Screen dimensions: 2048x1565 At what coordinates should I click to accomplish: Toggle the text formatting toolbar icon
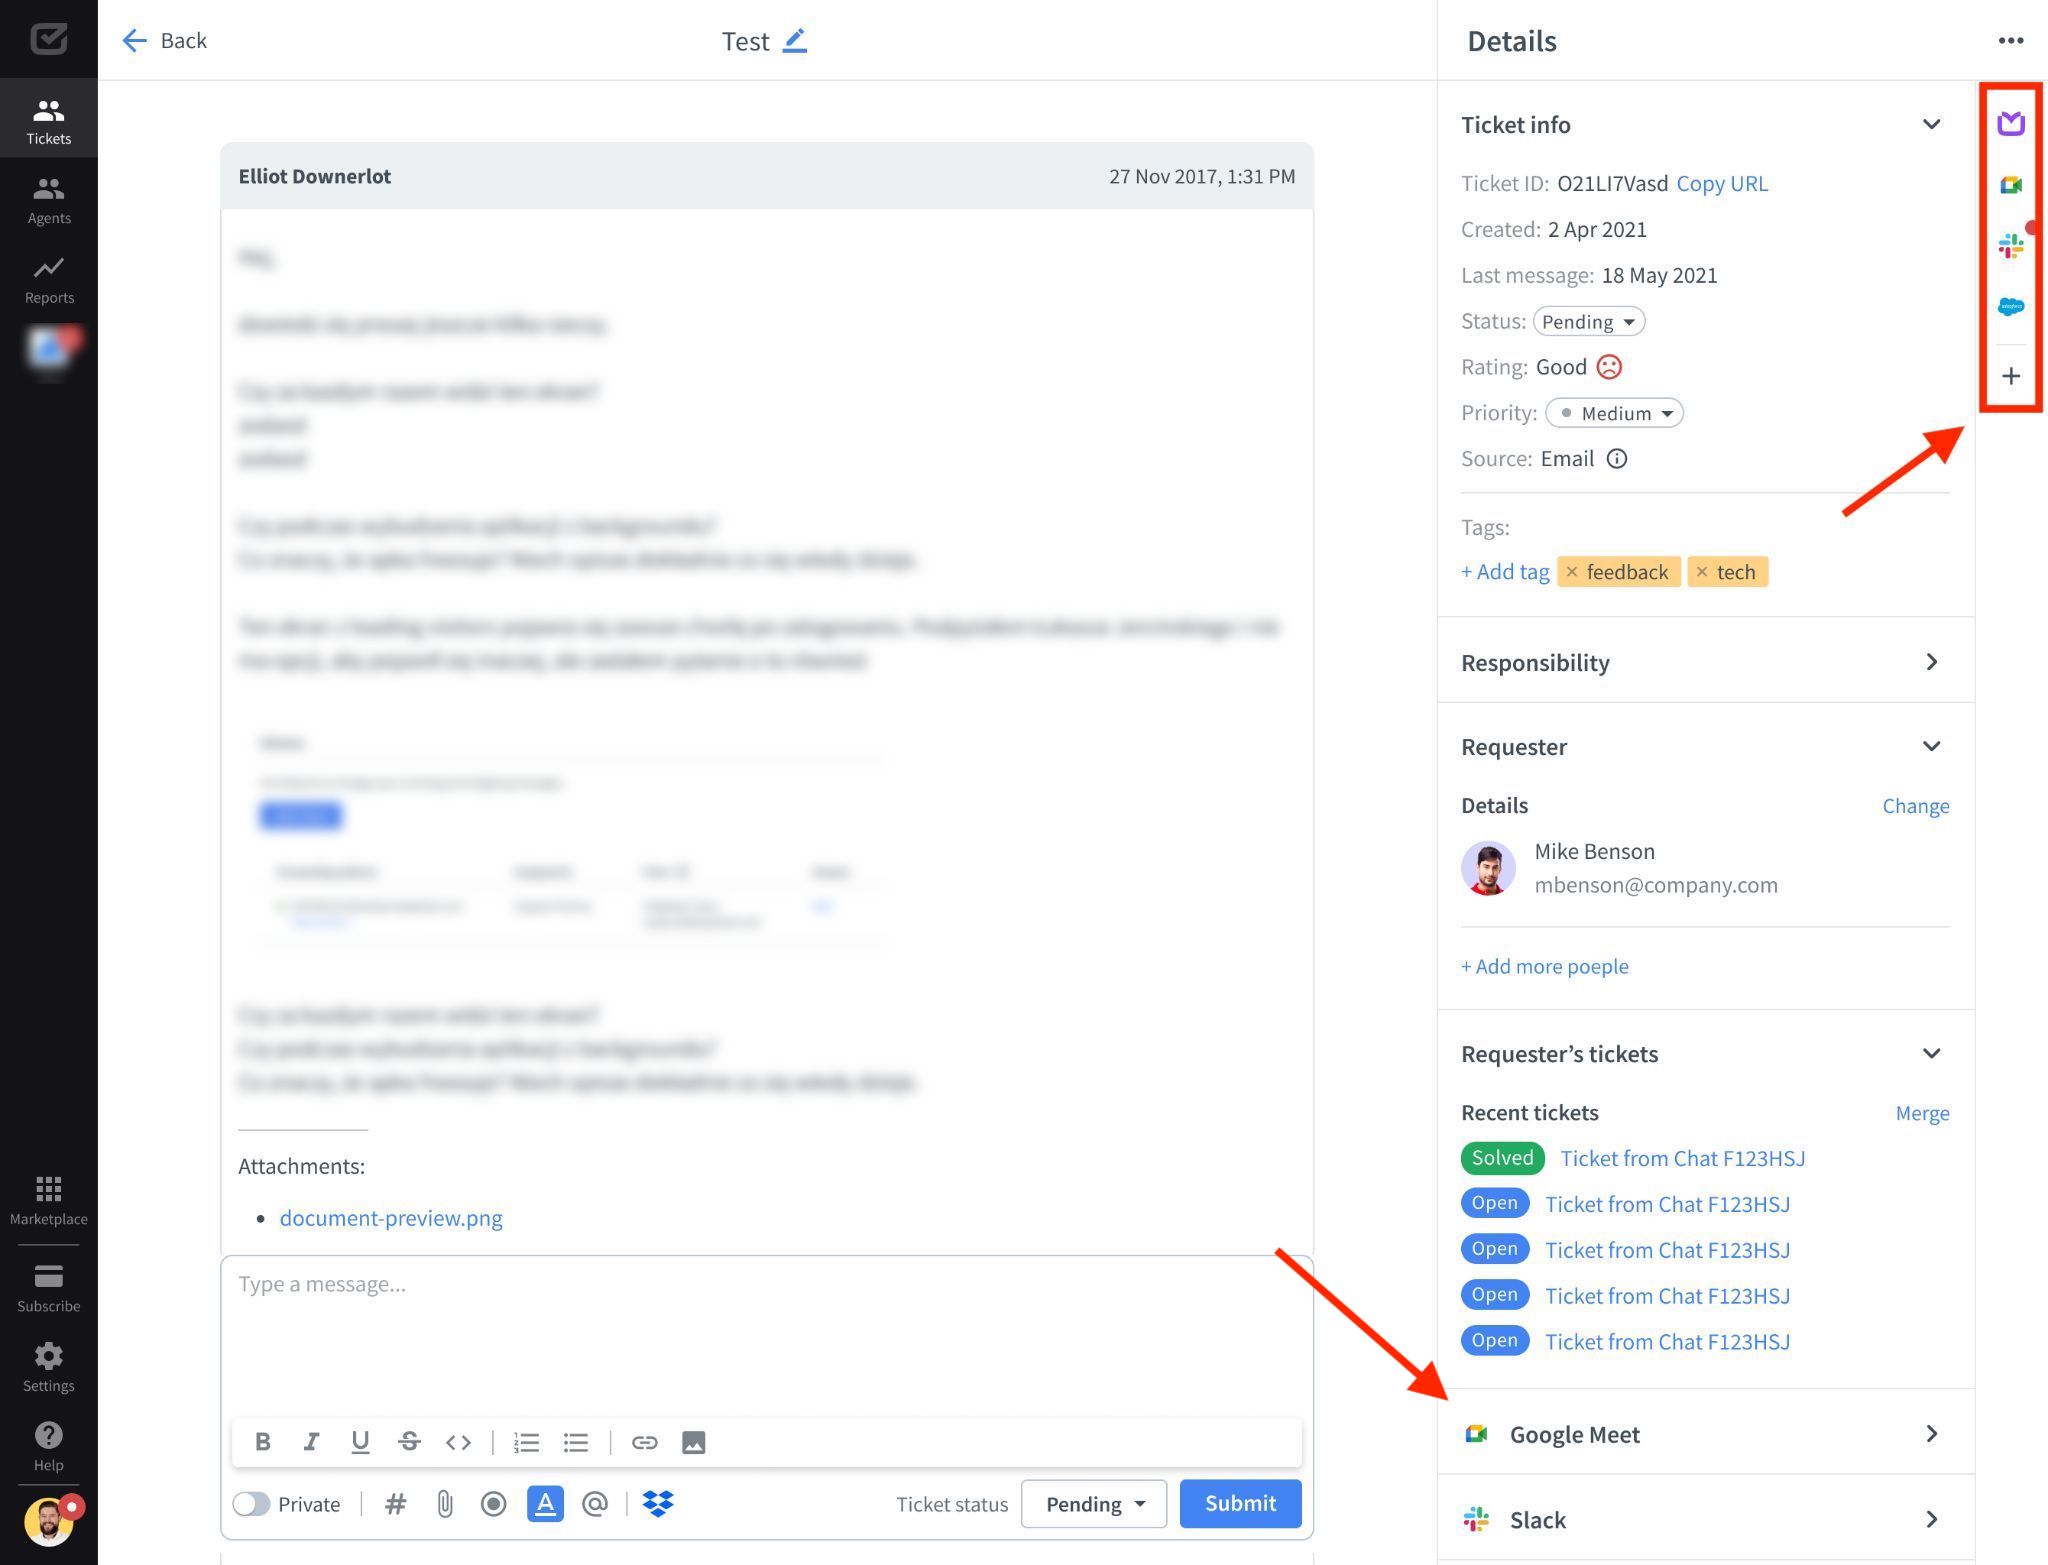(545, 1504)
